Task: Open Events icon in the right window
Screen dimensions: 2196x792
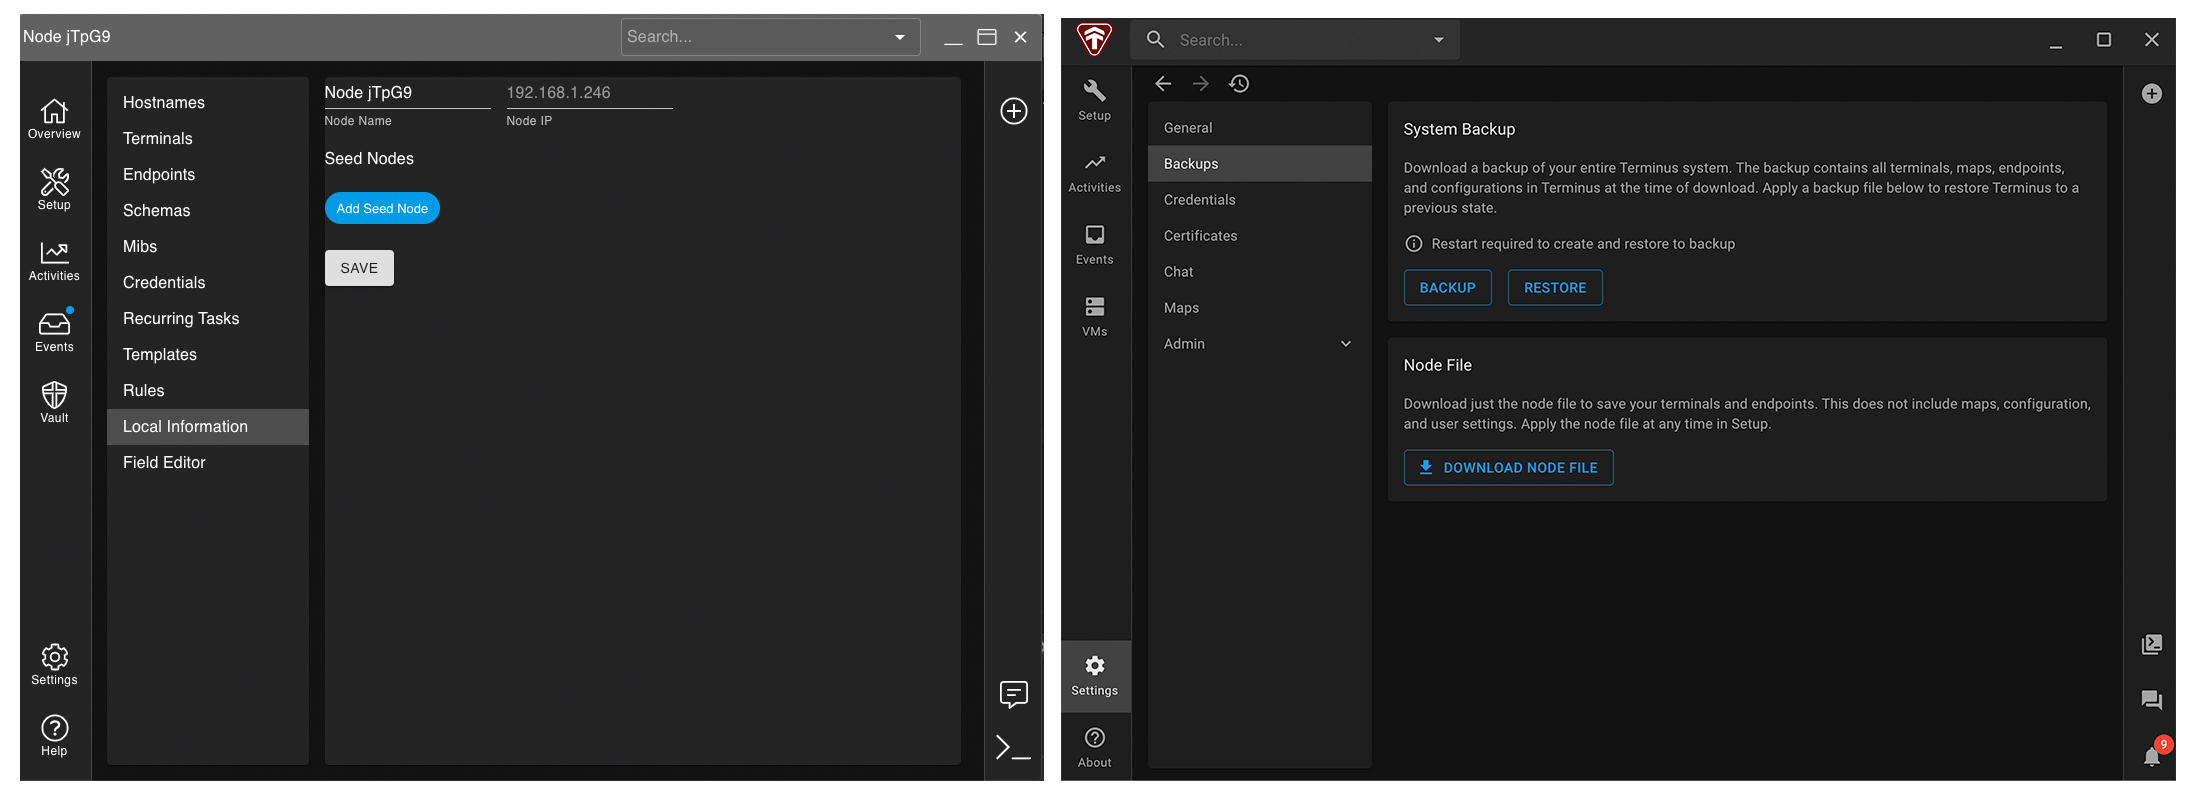Action: click(x=1095, y=245)
